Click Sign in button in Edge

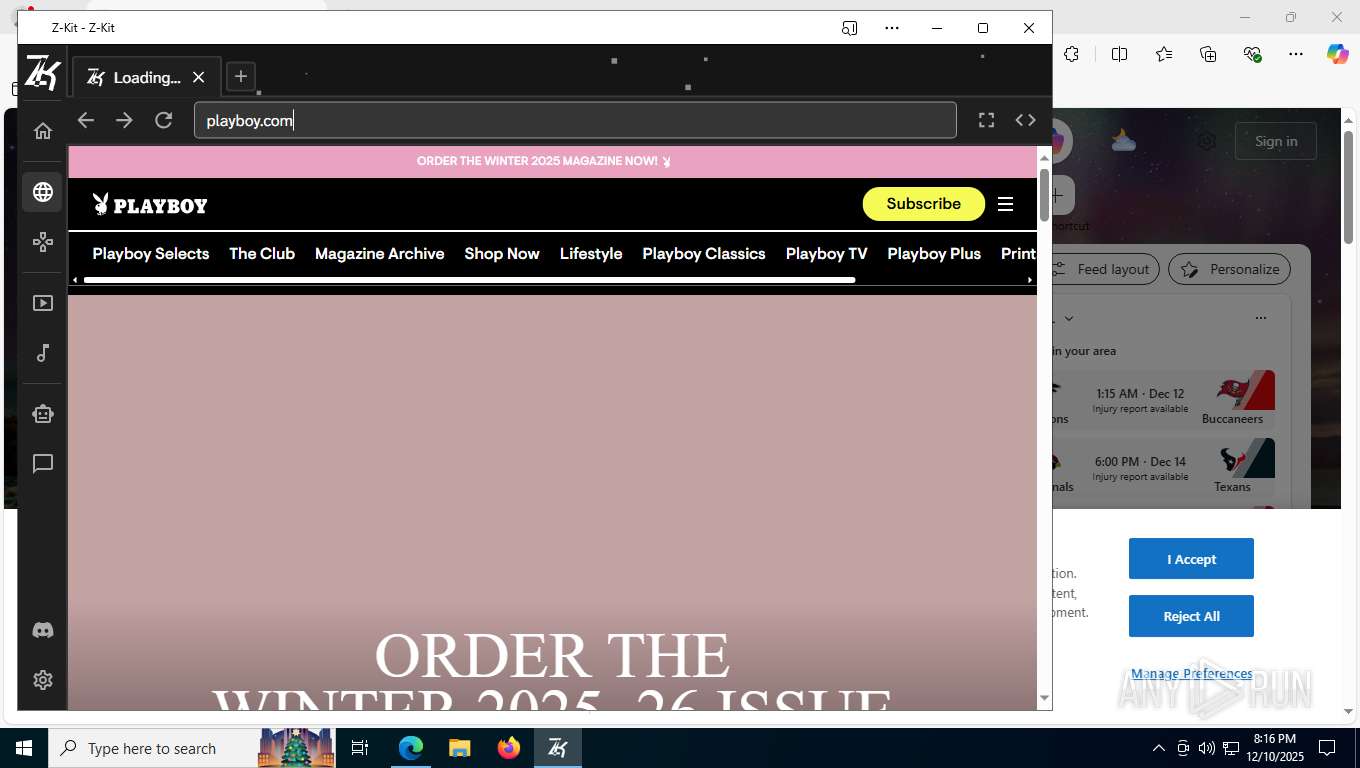pos(1276,141)
